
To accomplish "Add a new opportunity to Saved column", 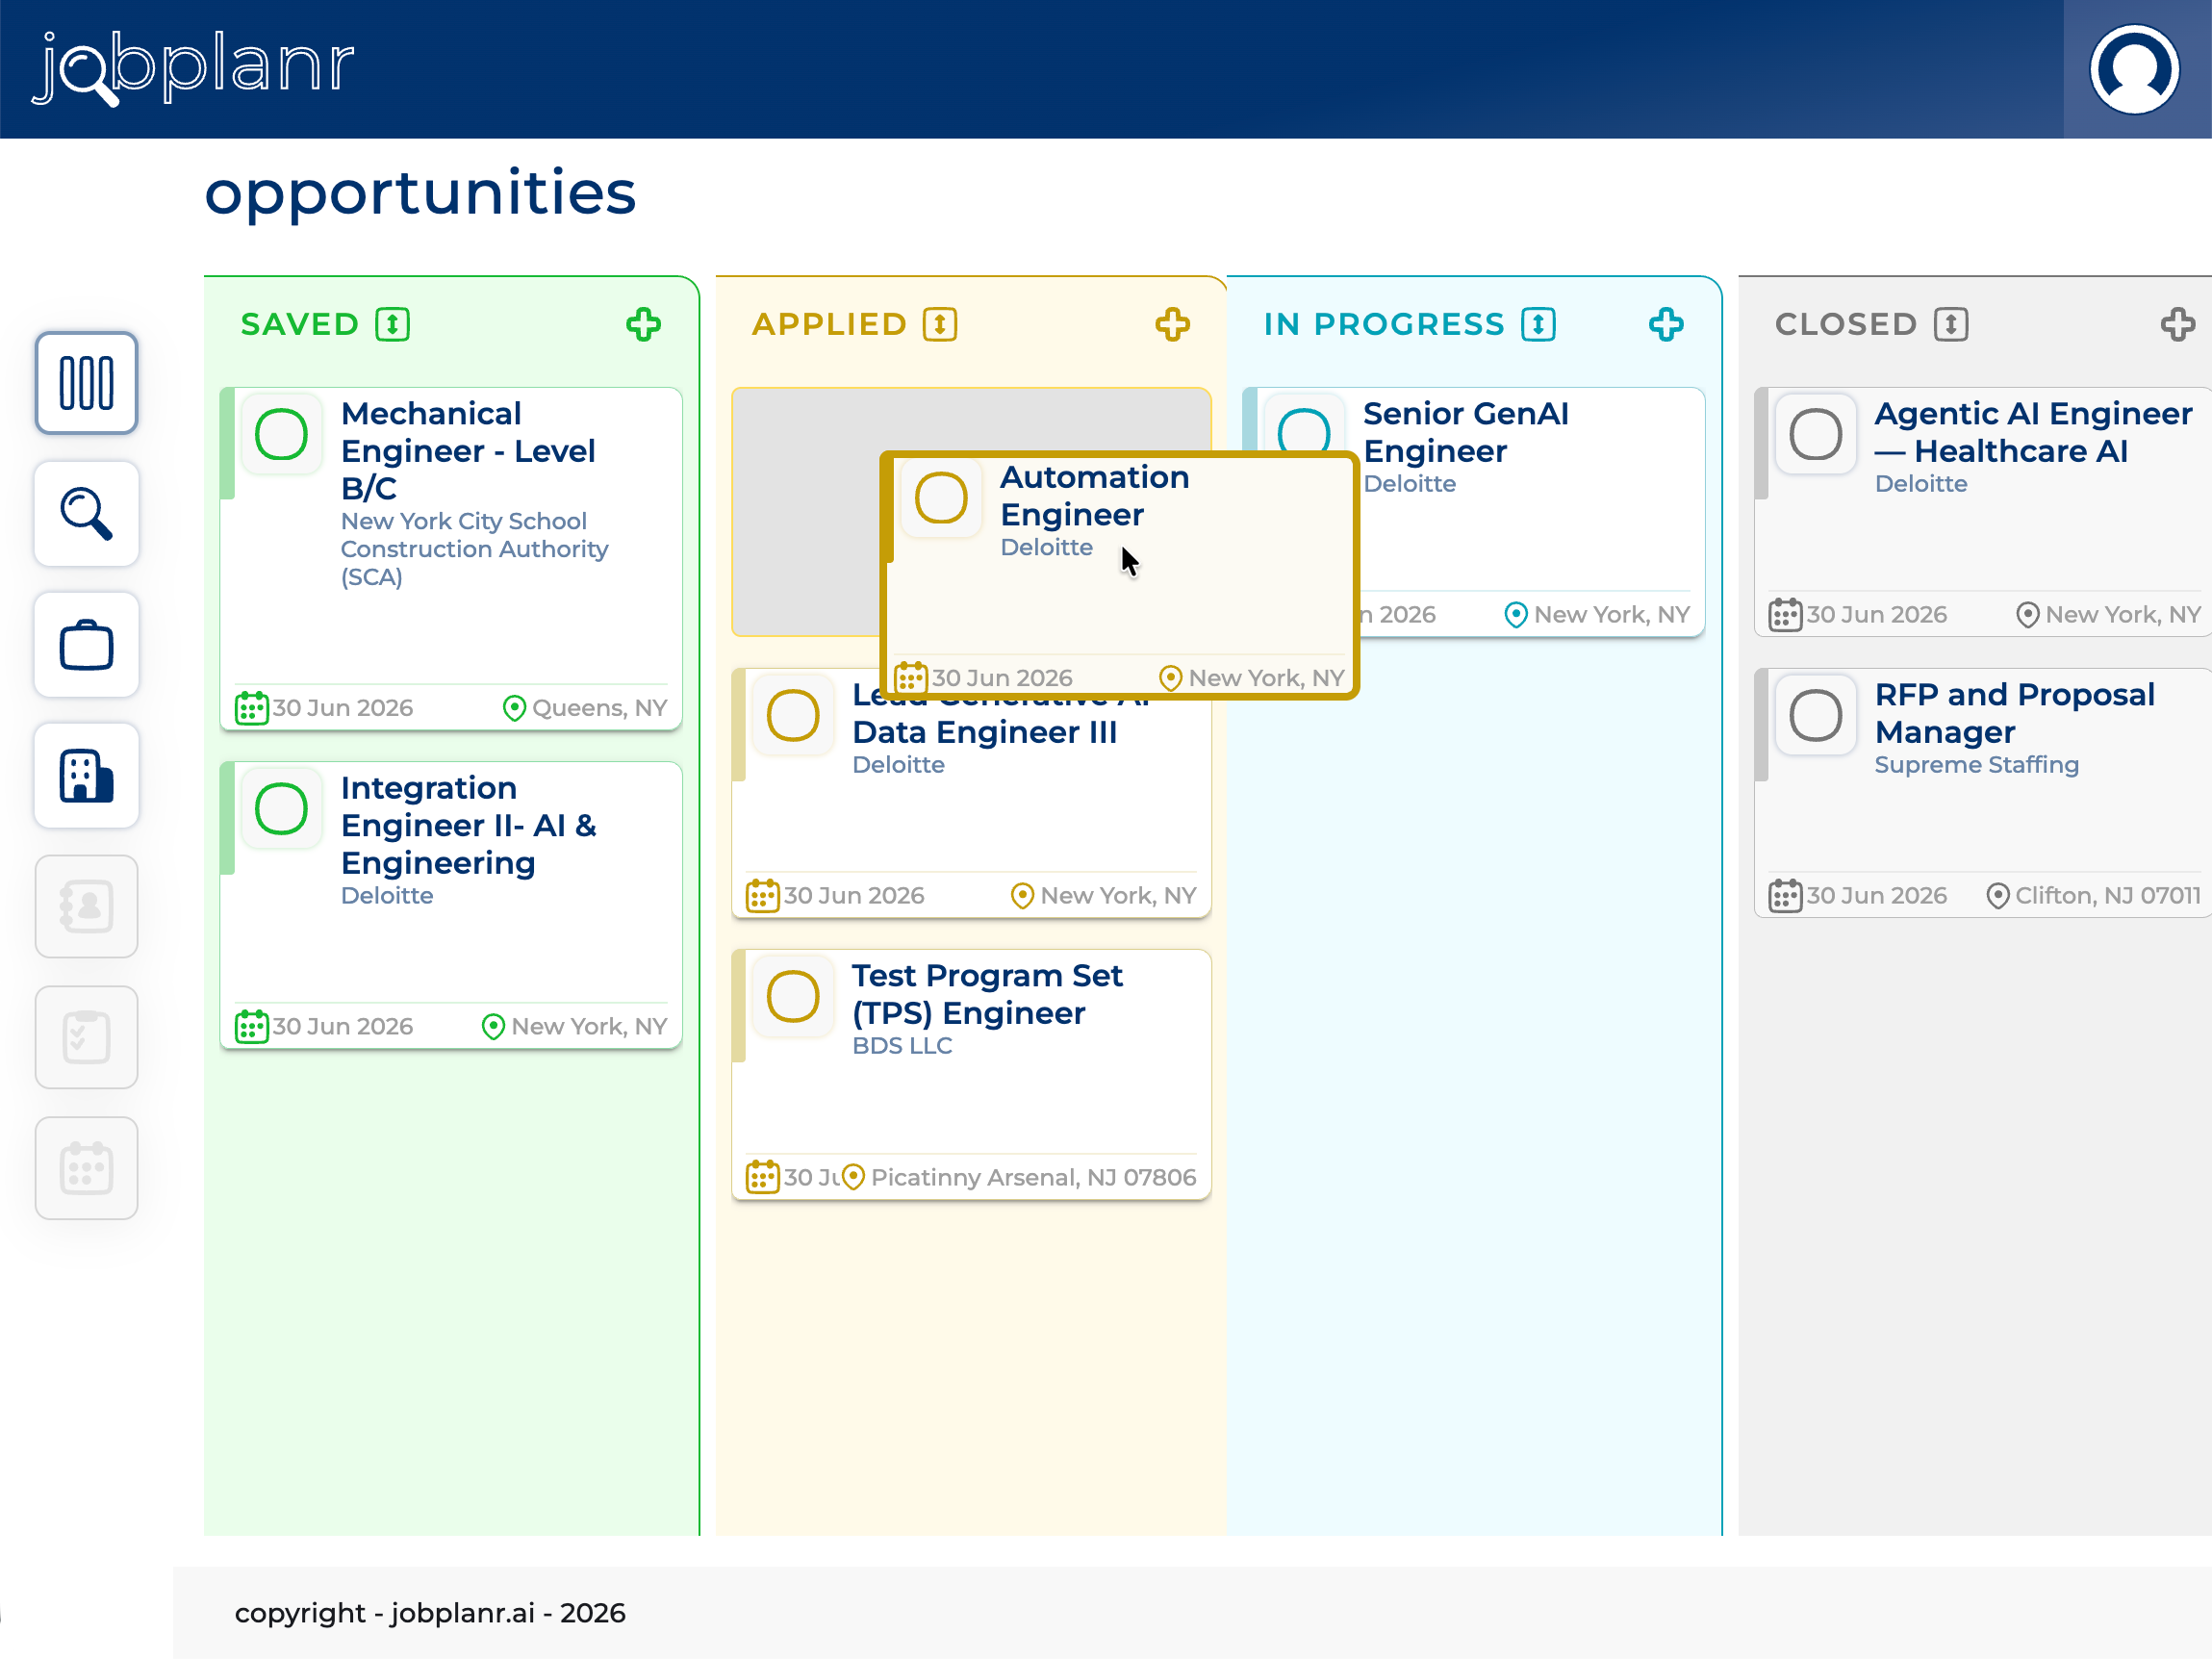I will [x=643, y=324].
